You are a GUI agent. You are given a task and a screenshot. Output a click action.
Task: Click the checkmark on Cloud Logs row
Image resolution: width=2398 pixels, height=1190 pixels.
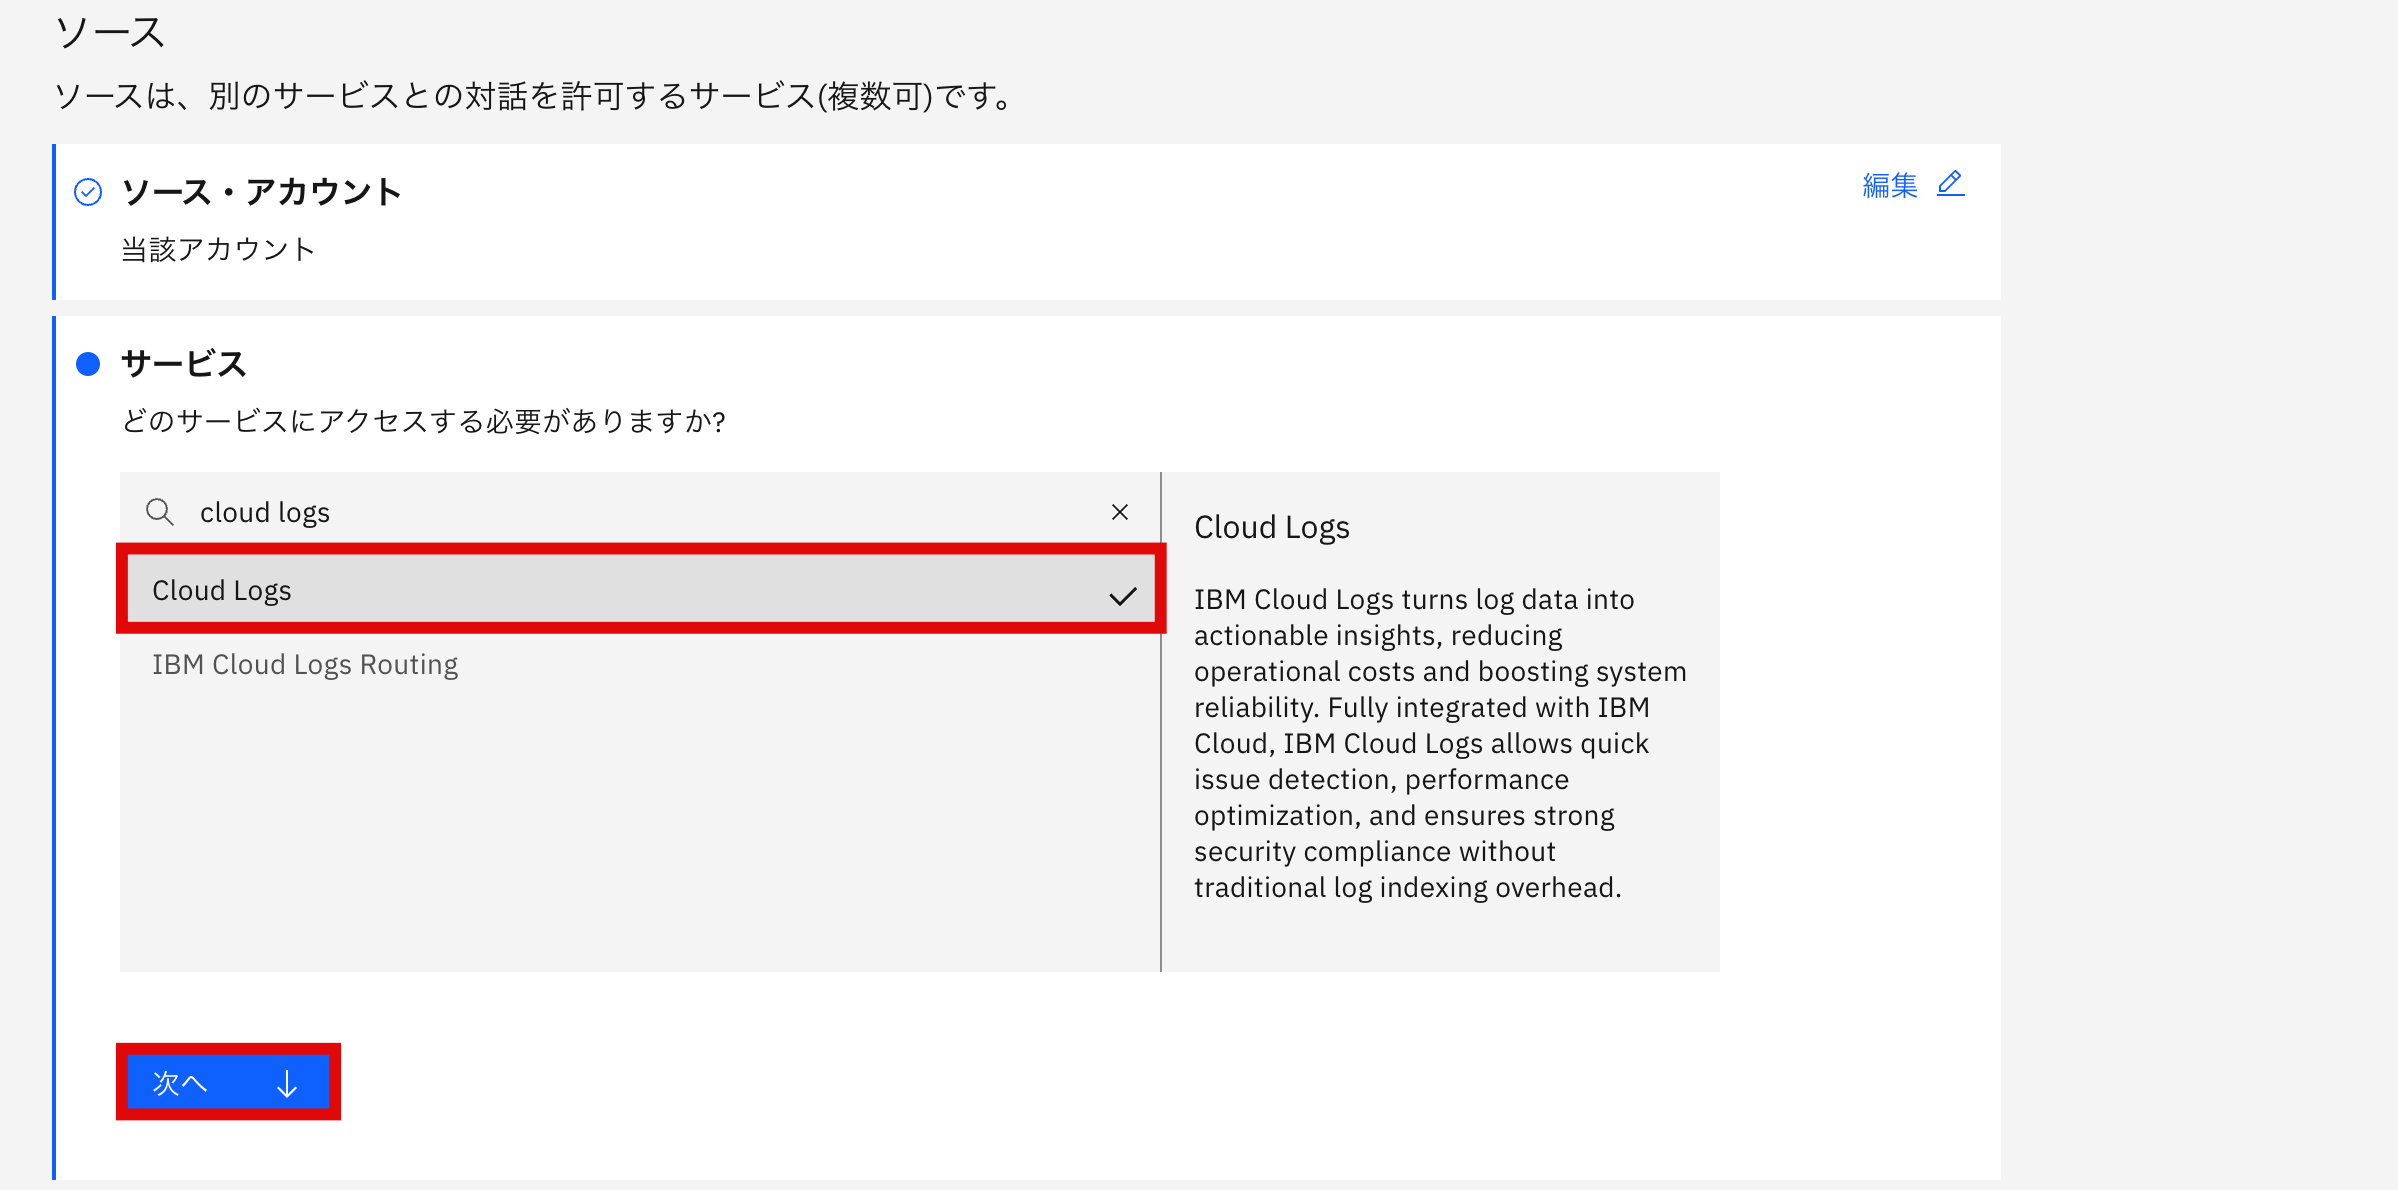(x=1122, y=596)
